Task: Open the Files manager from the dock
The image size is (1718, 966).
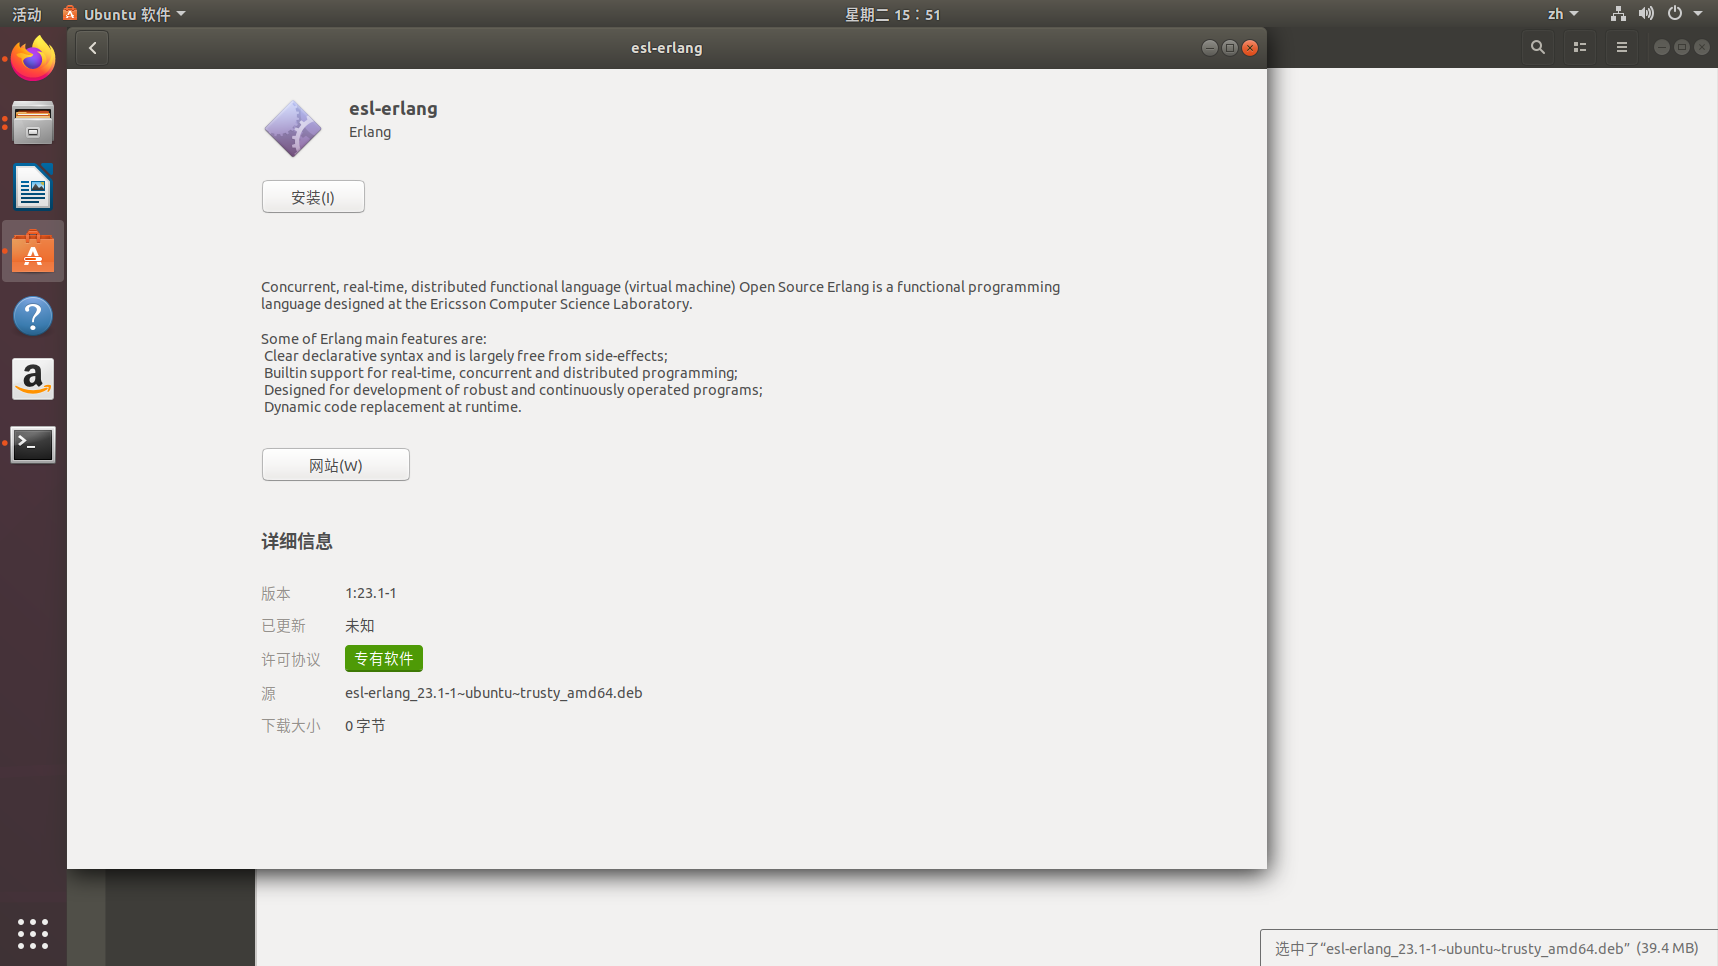Action: [x=33, y=122]
